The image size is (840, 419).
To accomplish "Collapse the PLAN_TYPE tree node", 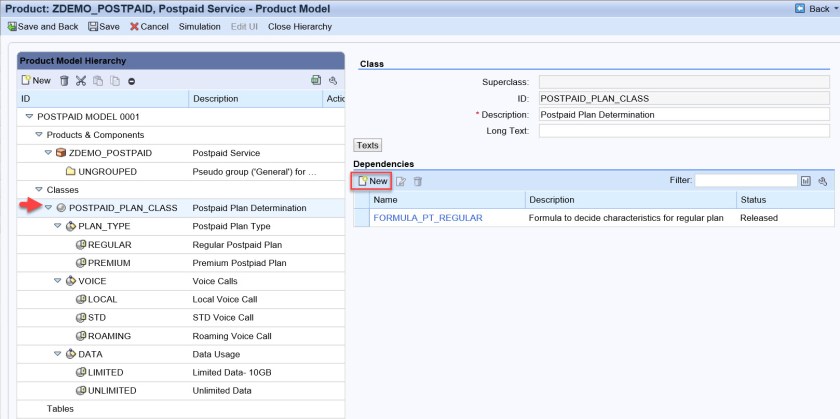I will (x=58, y=226).
